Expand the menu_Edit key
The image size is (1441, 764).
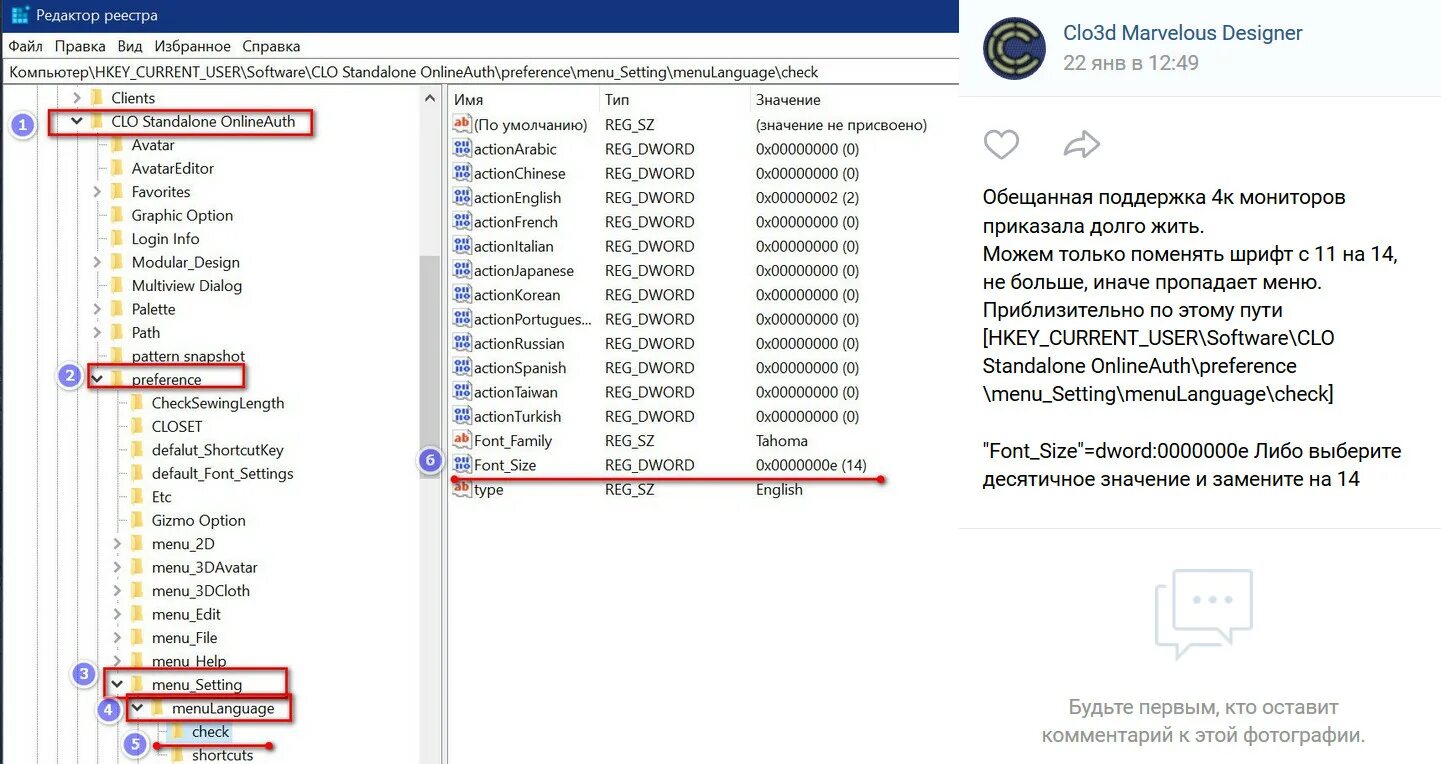117,614
